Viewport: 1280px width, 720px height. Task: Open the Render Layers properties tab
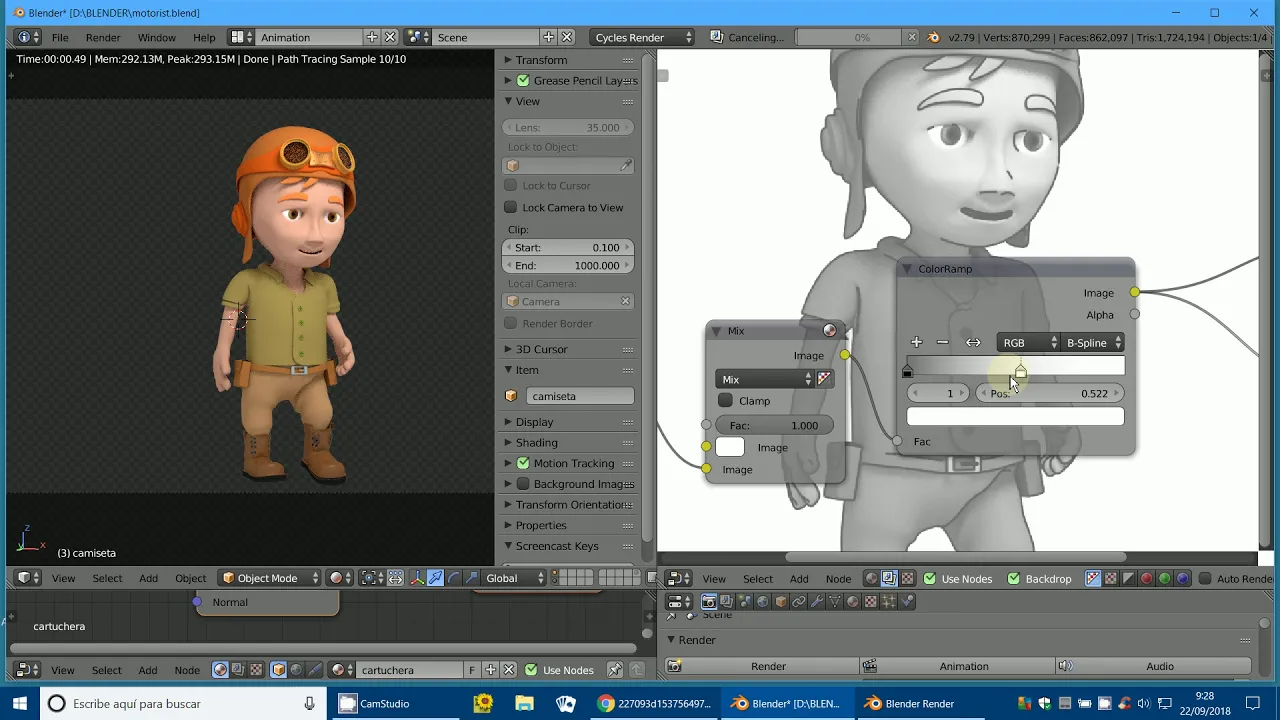726,601
